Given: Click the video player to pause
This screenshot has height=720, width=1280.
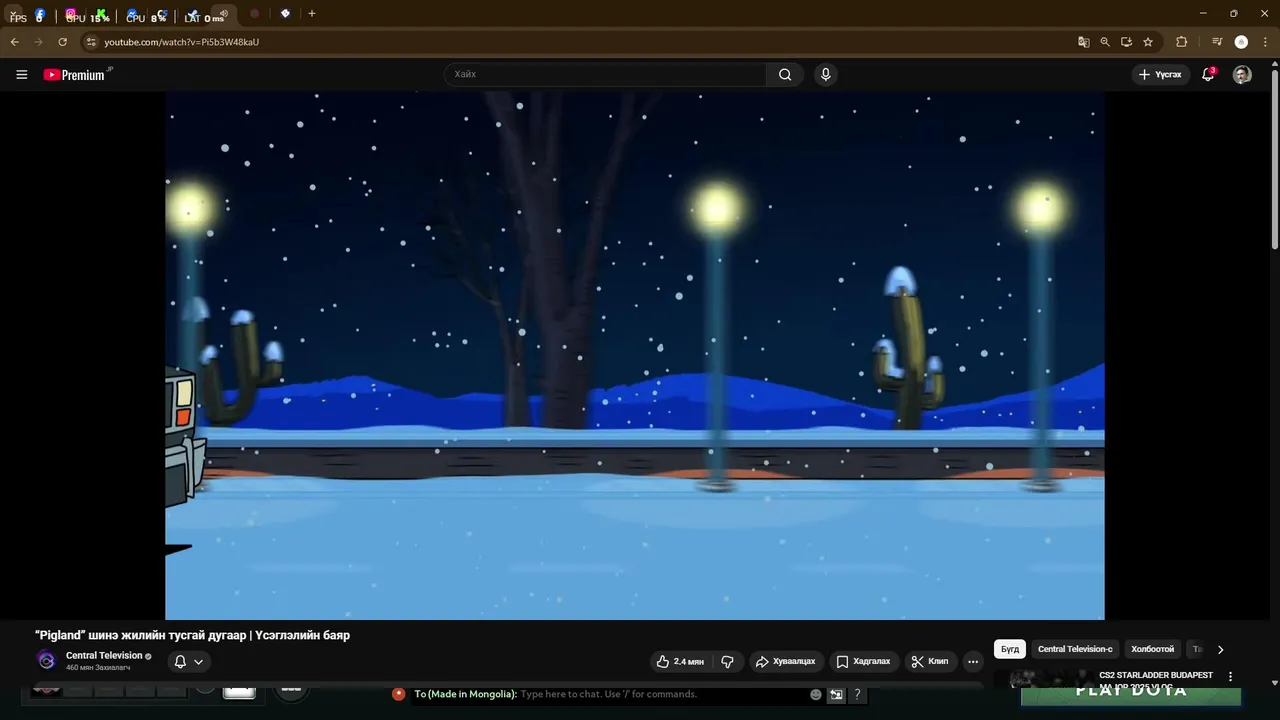Looking at the screenshot, I should 635,355.
